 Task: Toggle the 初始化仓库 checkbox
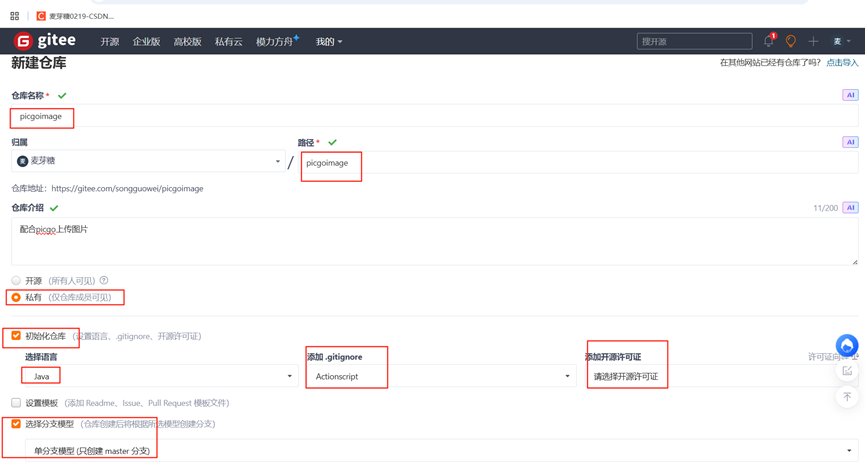[x=16, y=335]
